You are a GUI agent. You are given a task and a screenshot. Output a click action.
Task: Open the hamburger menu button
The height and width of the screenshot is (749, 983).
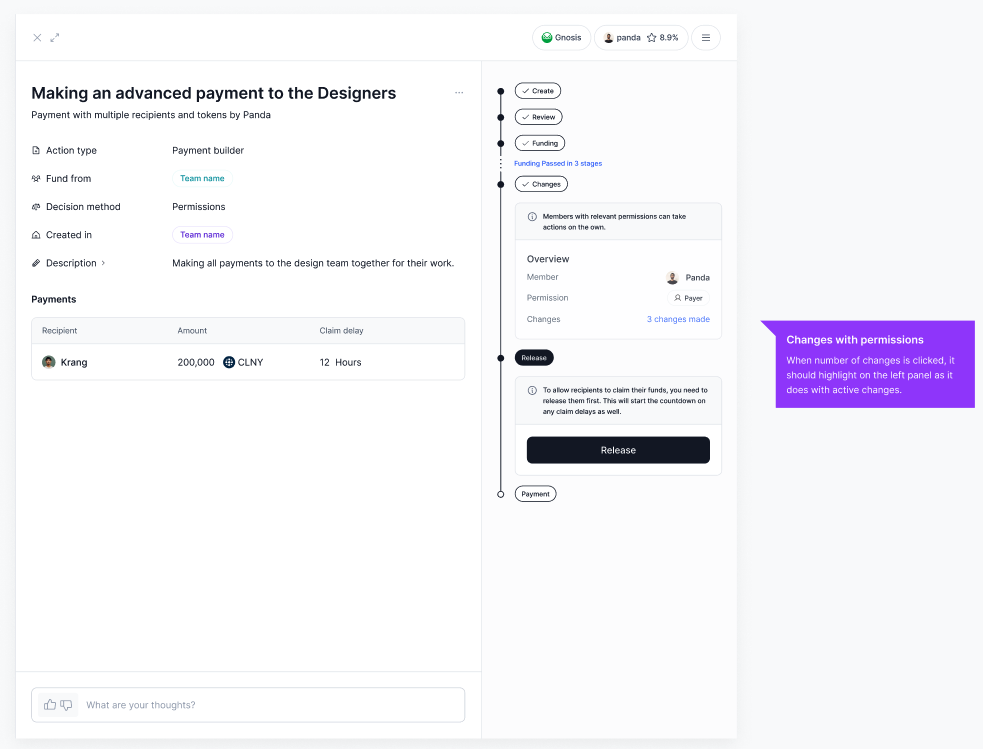[705, 38]
